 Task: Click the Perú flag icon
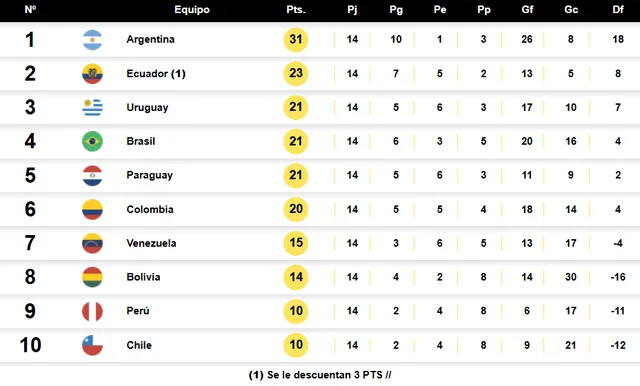[x=92, y=311]
